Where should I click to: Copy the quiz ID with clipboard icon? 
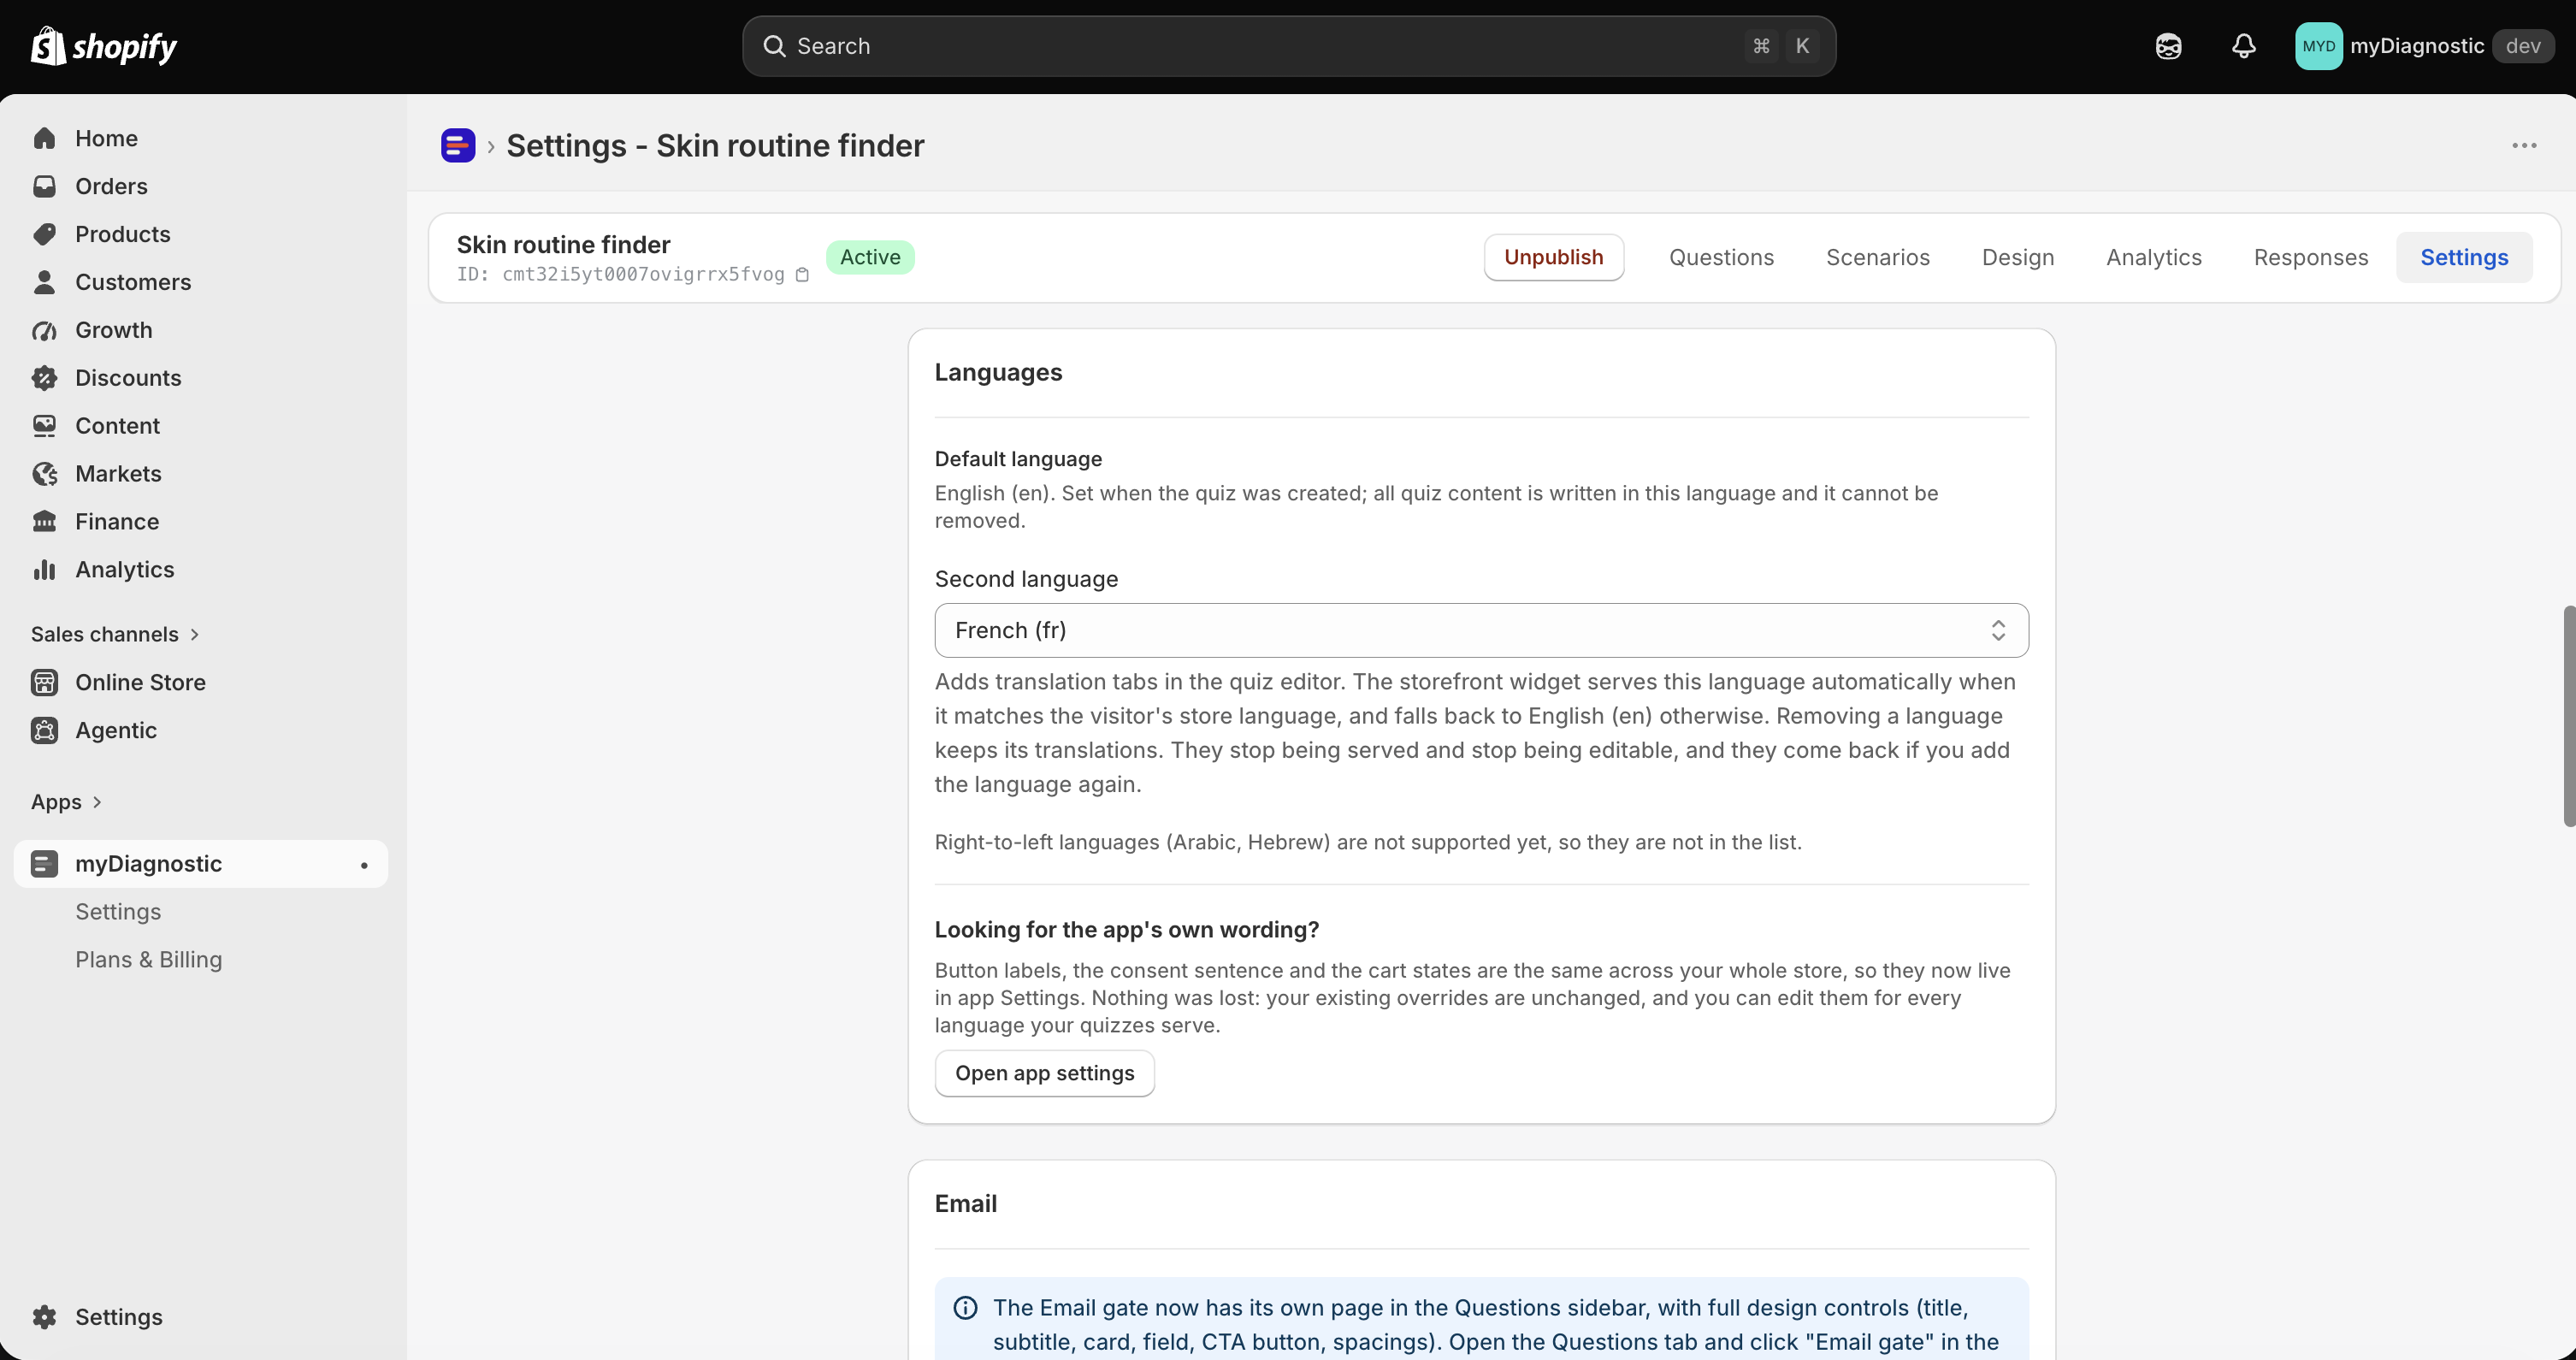802,275
